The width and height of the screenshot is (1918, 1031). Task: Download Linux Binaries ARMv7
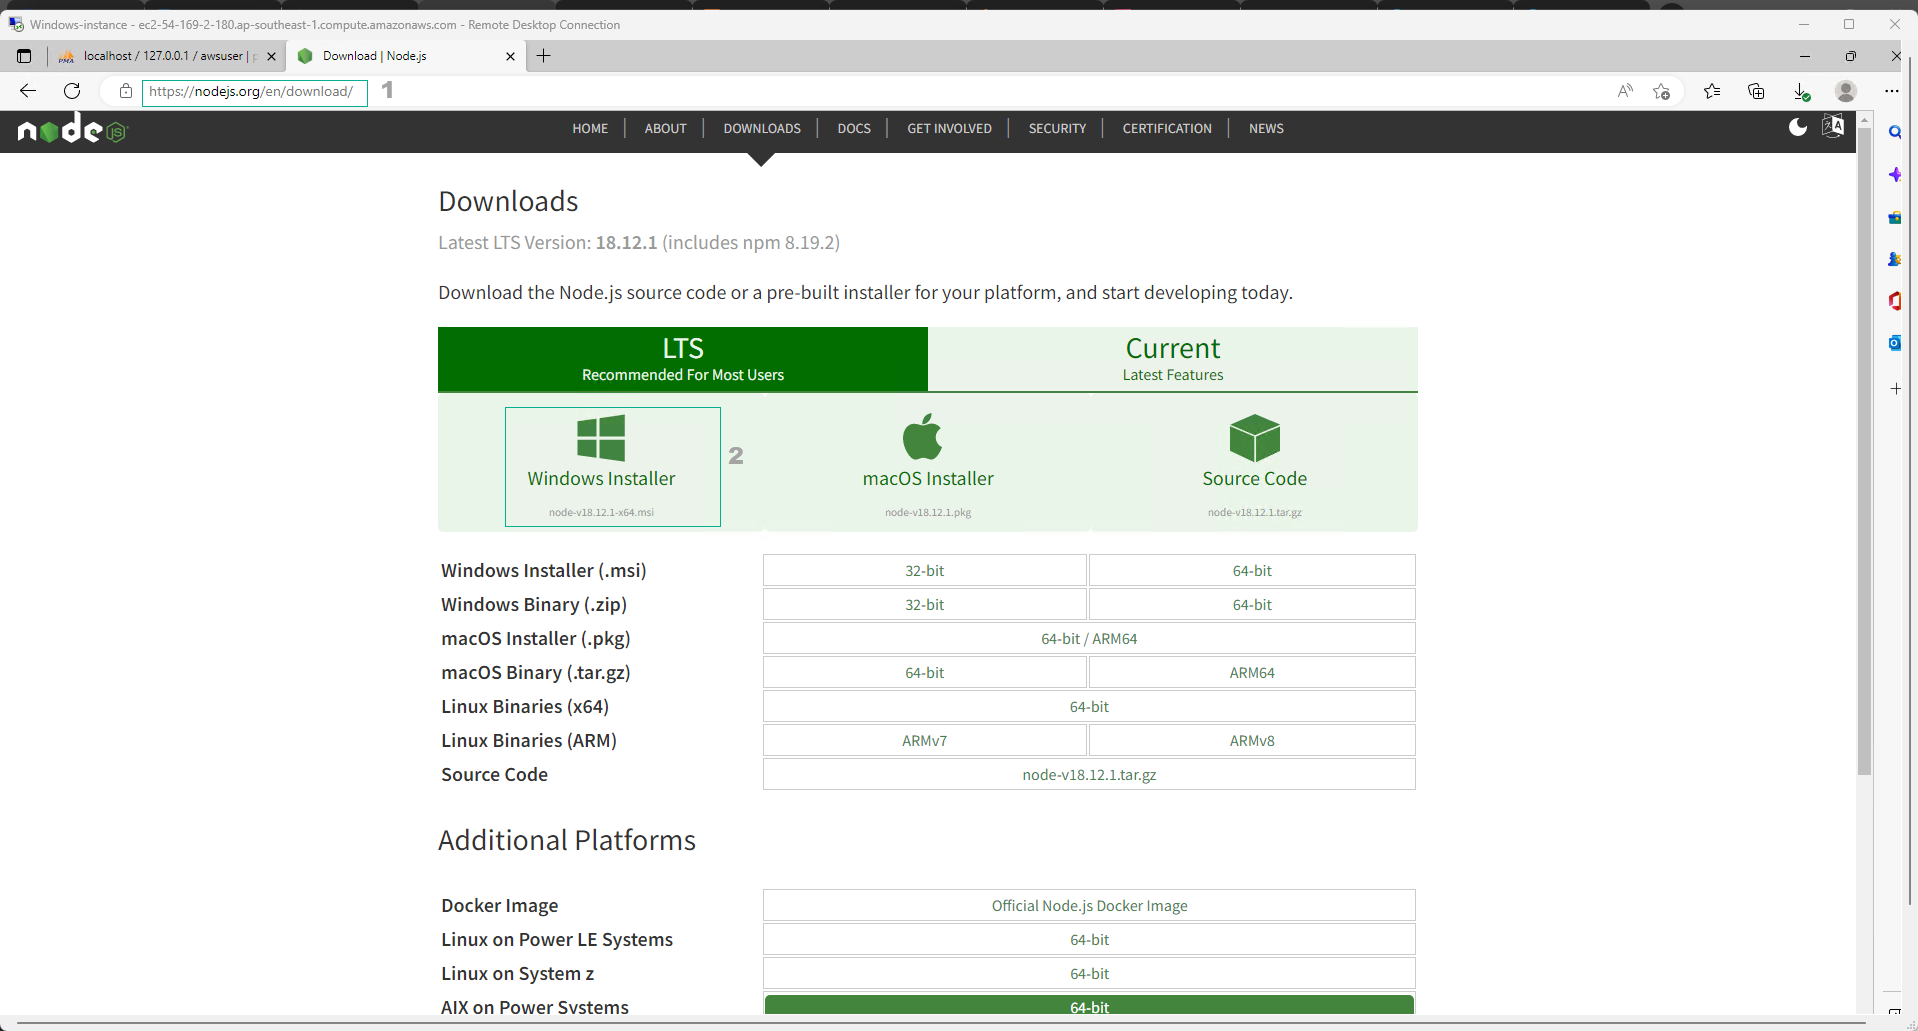(x=925, y=741)
